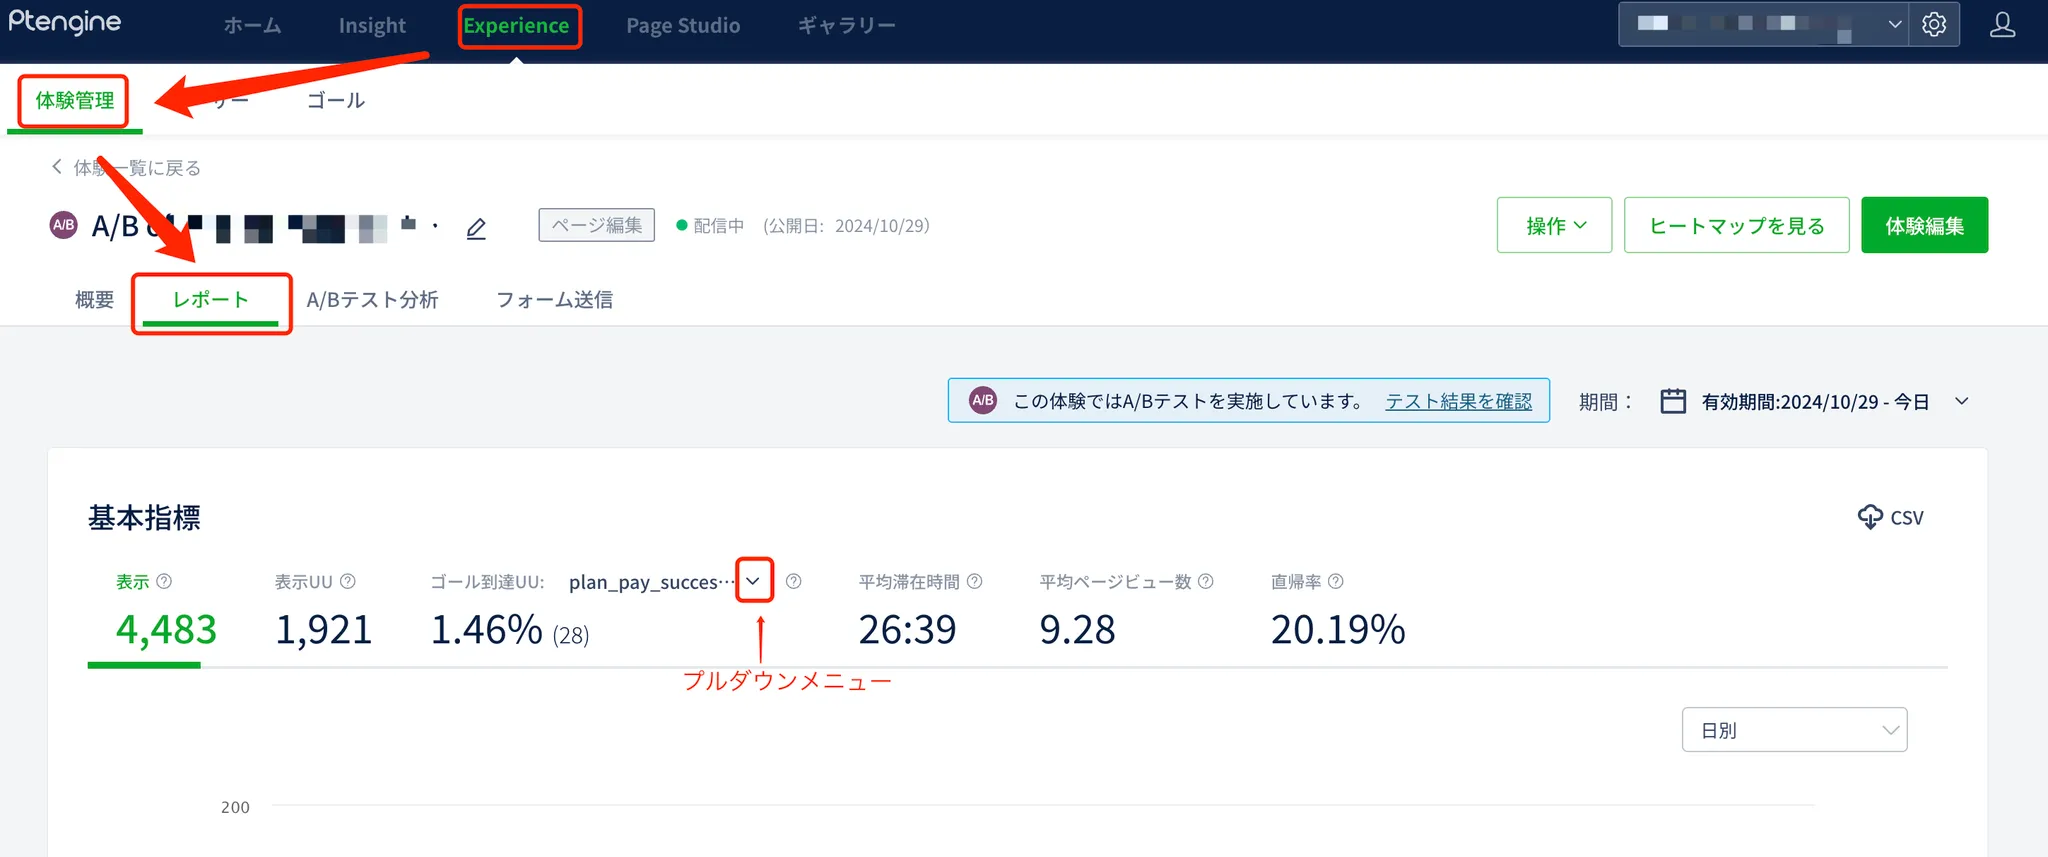Expand the goal selection pulldown for plan_pay_success
Screen dimensions: 2048x857
[x=753, y=581]
